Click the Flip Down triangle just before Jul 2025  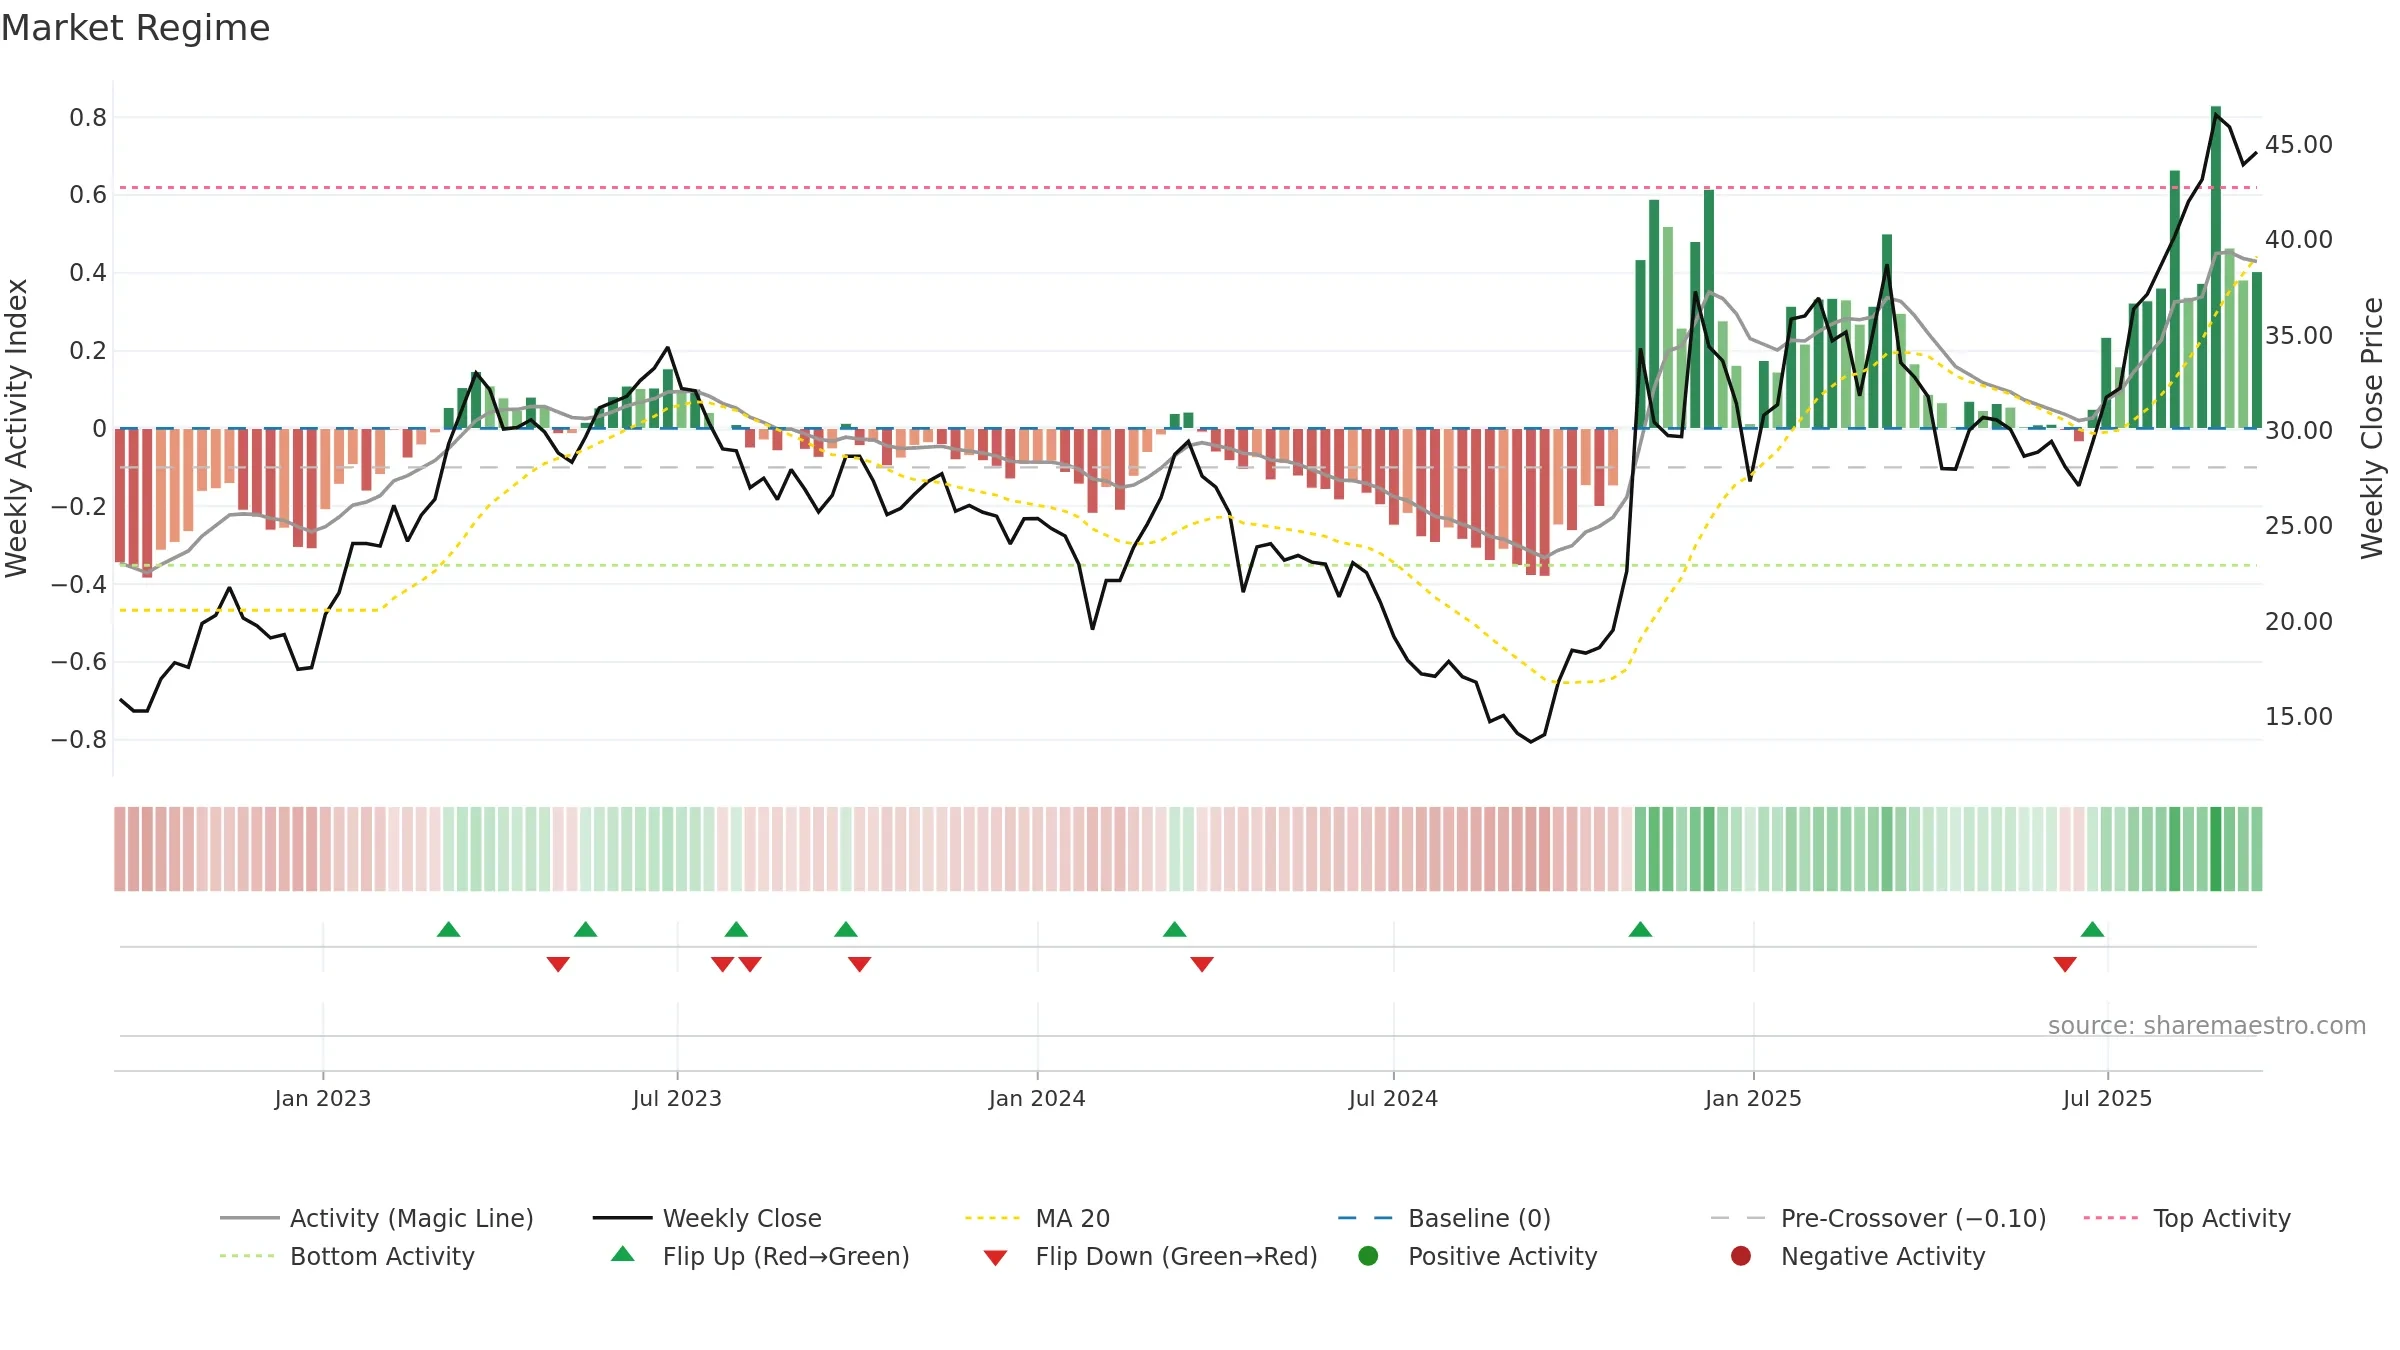[2065, 964]
